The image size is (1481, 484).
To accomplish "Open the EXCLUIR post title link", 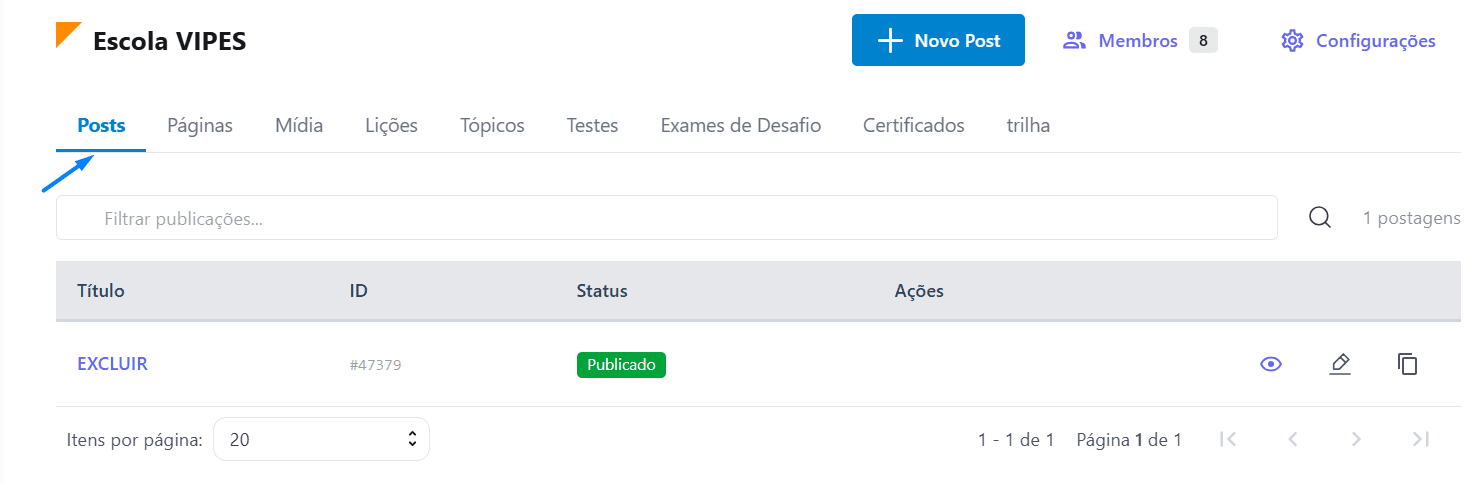I will (112, 364).
